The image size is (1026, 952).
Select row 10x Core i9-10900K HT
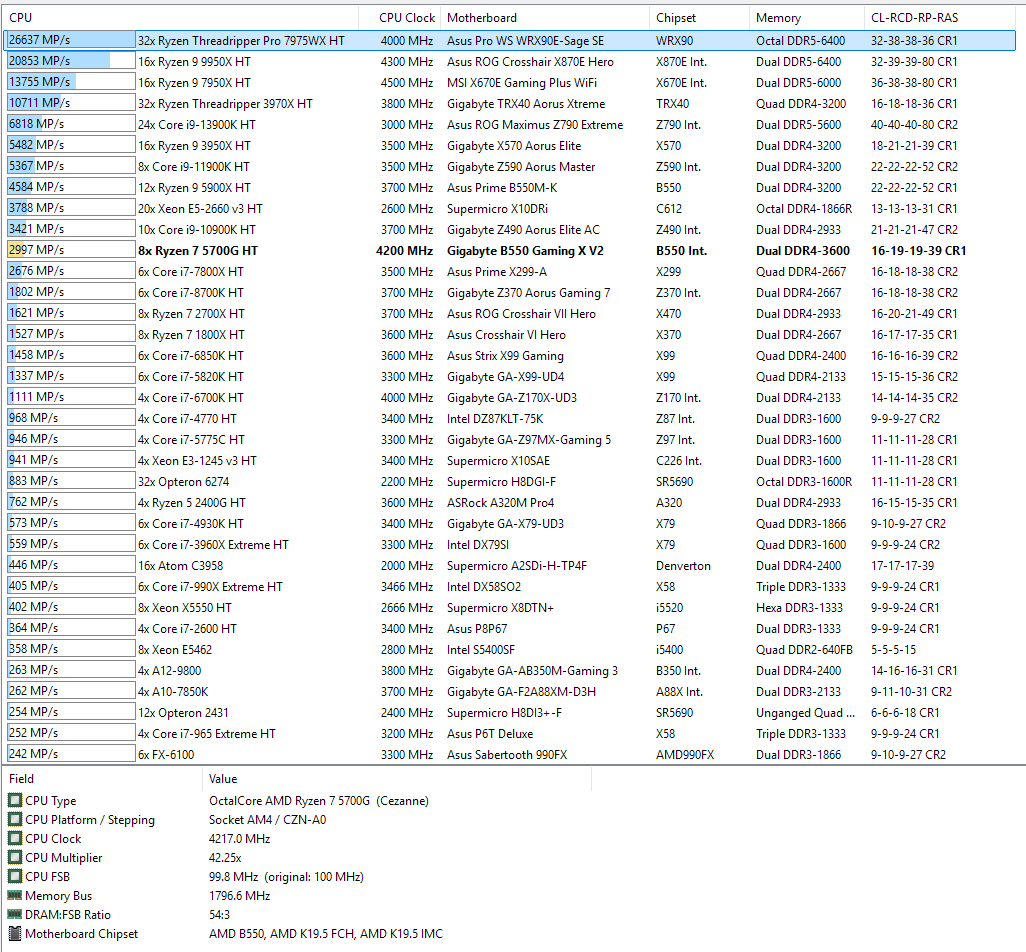click(x=509, y=230)
